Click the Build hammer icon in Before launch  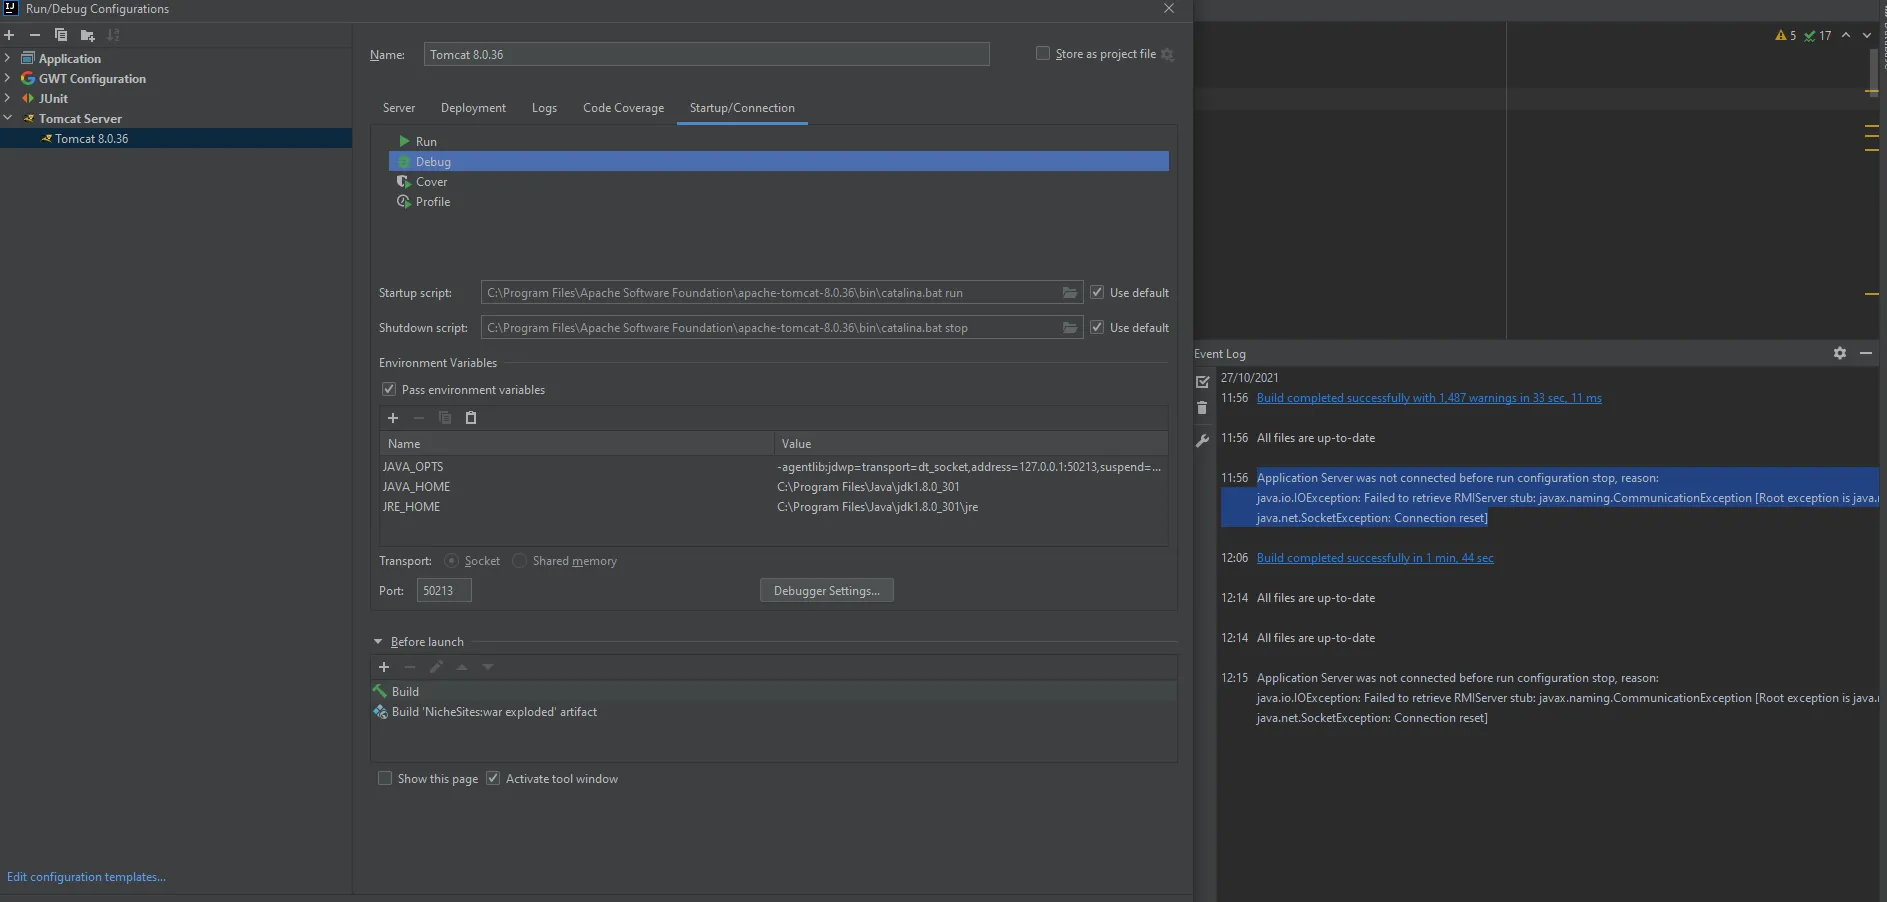point(380,691)
